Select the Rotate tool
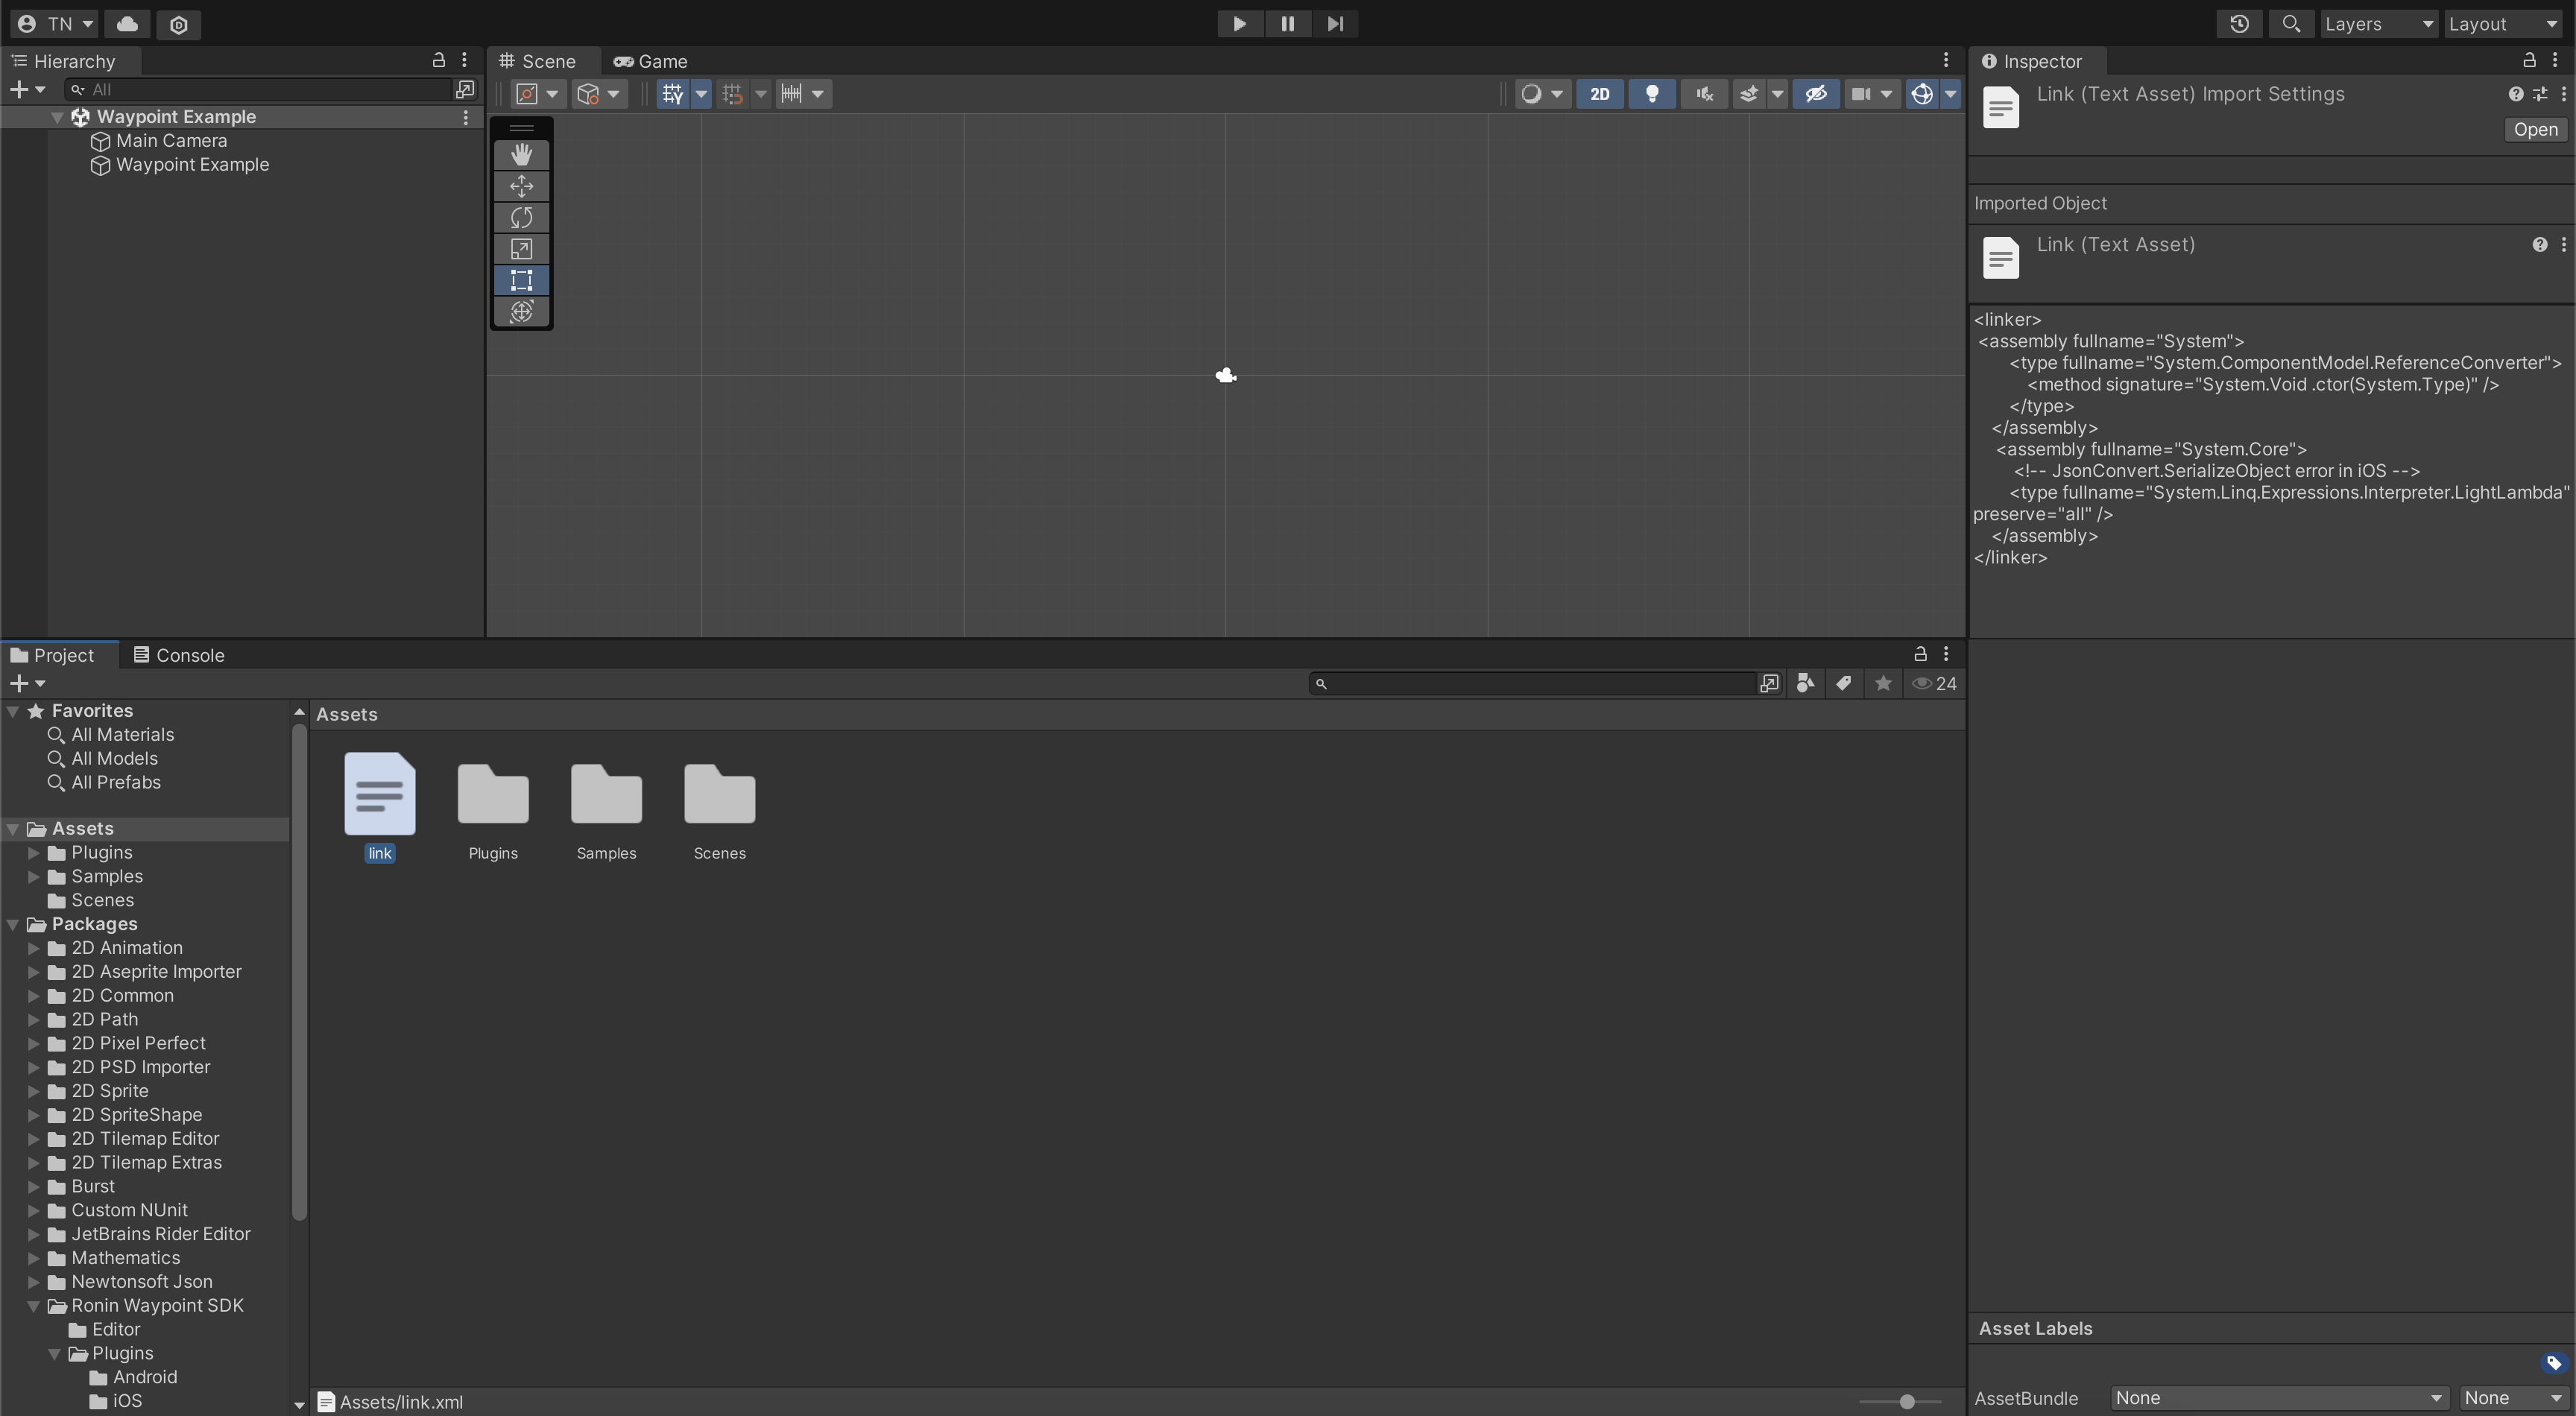This screenshot has height=1416, width=2576. click(521, 217)
